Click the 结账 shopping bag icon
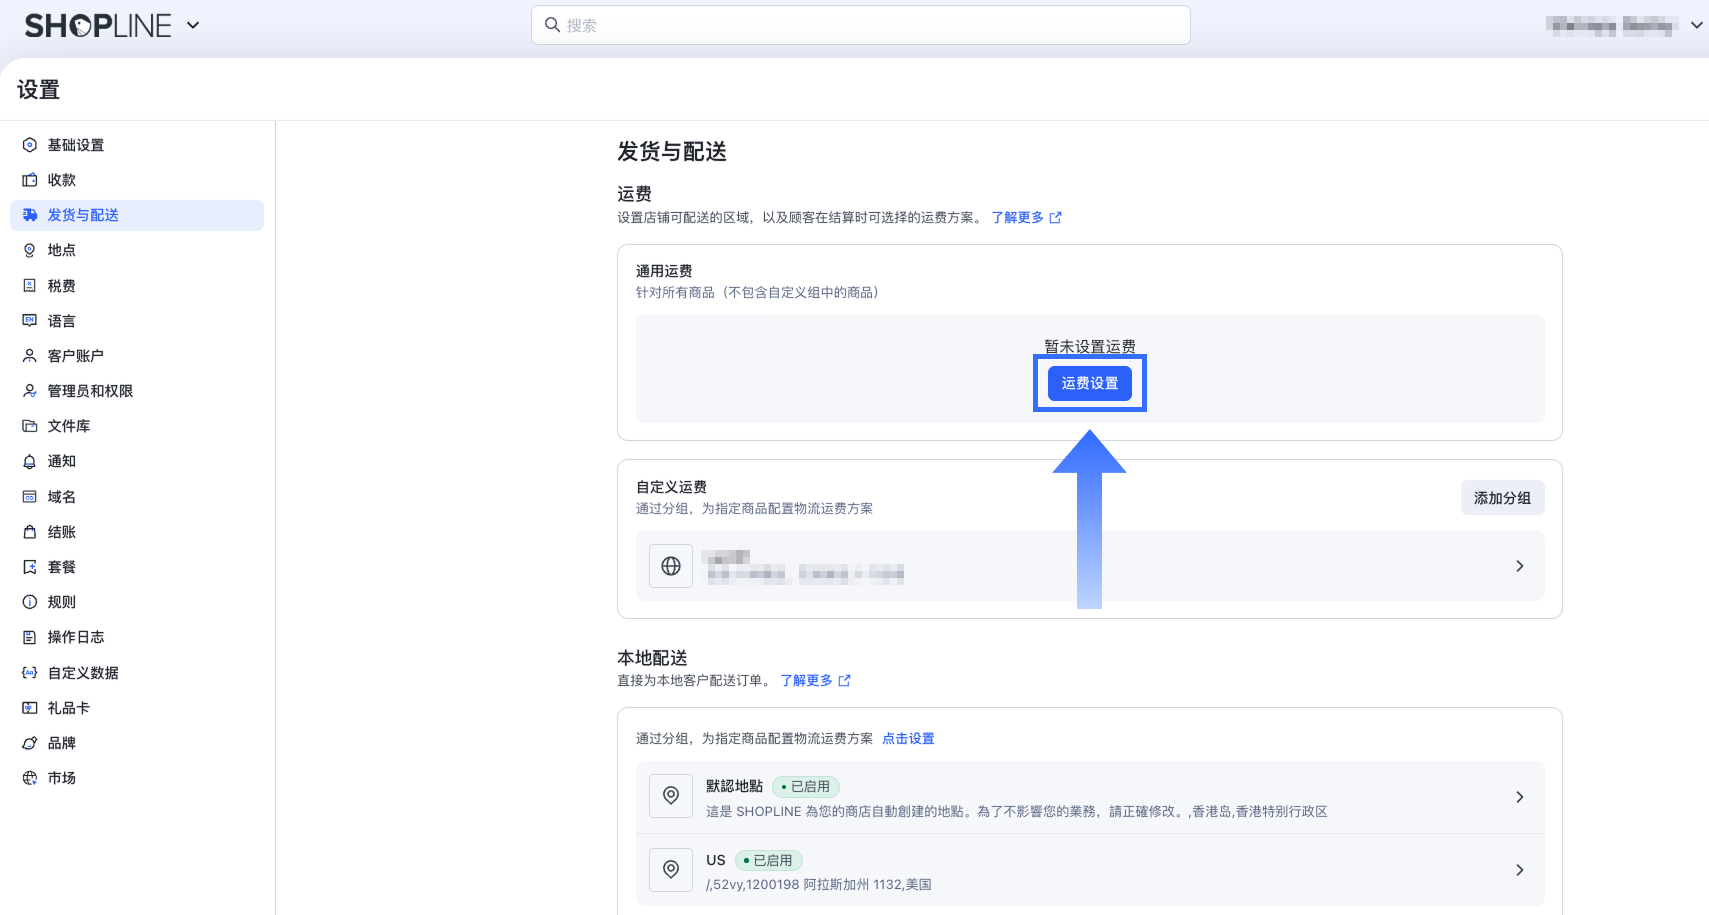Image resolution: width=1709 pixels, height=915 pixels. pyautogui.click(x=30, y=532)
